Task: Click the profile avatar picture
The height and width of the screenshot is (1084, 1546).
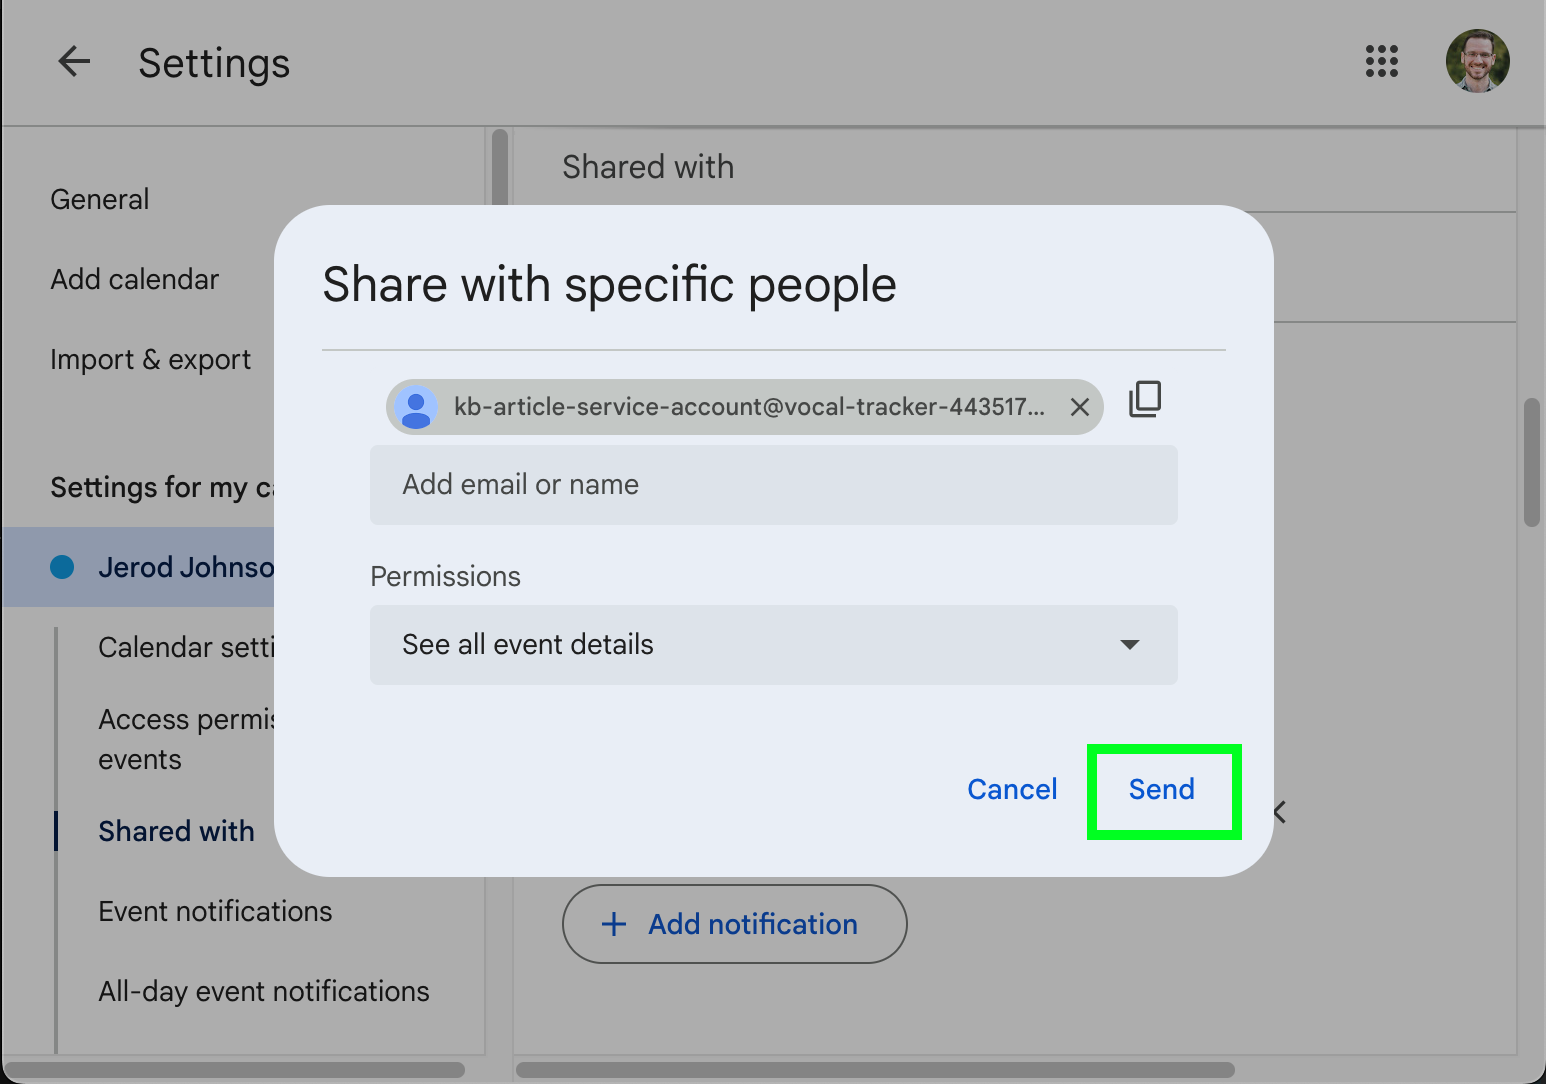Action: click(1477, 62)
